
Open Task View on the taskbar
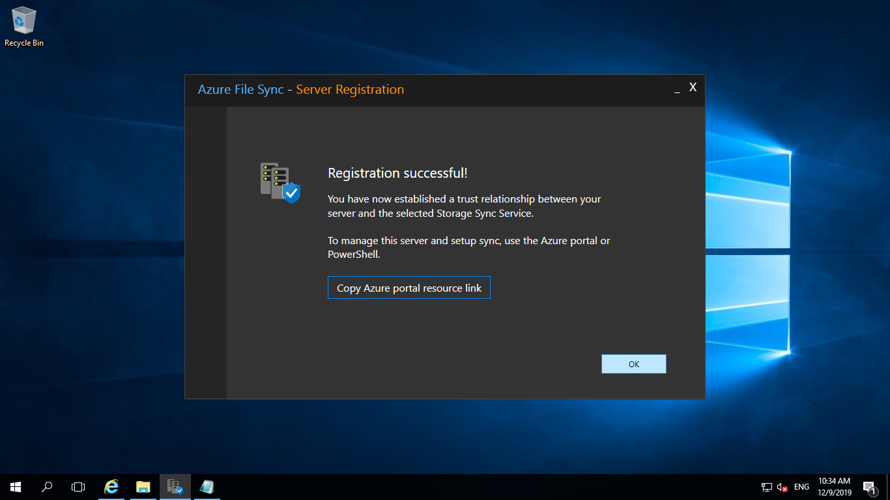pyautogui.click(x=78, y=487)
